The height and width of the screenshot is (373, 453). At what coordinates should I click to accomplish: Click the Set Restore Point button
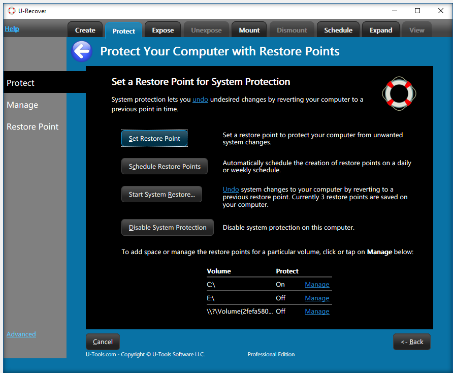[x=154, y=138]
